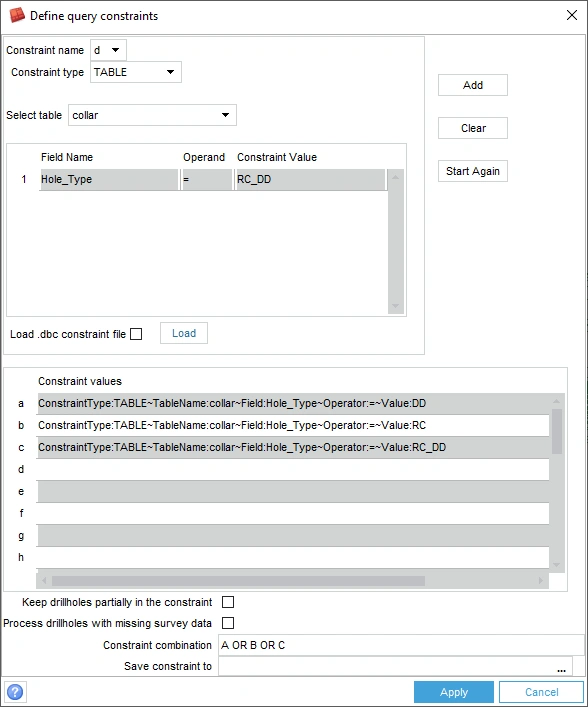588x707 pixels.
Task: Select empty constraint row h
Action: 293,558
